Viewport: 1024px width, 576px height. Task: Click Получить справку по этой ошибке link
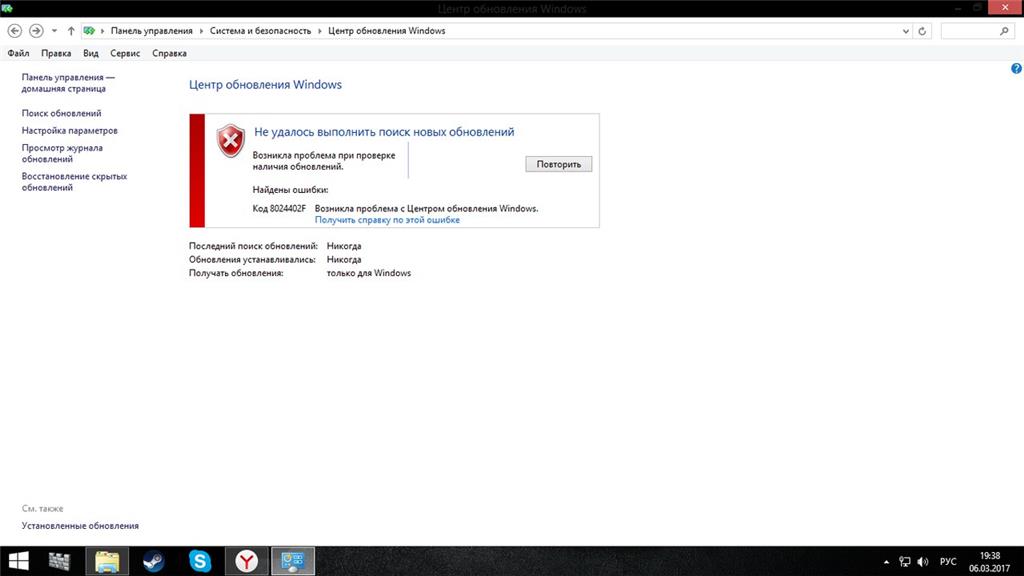(x=387, y=220)
